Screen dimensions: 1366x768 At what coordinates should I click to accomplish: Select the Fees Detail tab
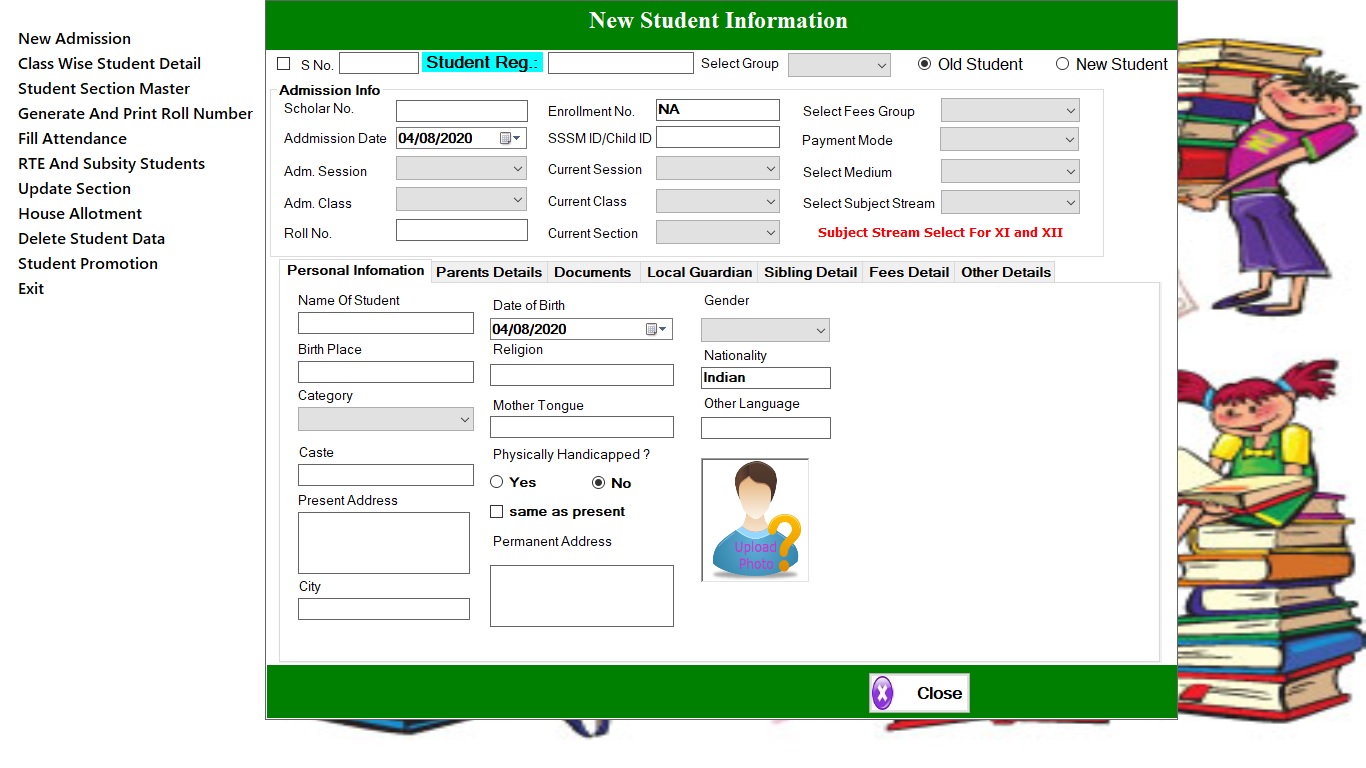coord(908,271)
